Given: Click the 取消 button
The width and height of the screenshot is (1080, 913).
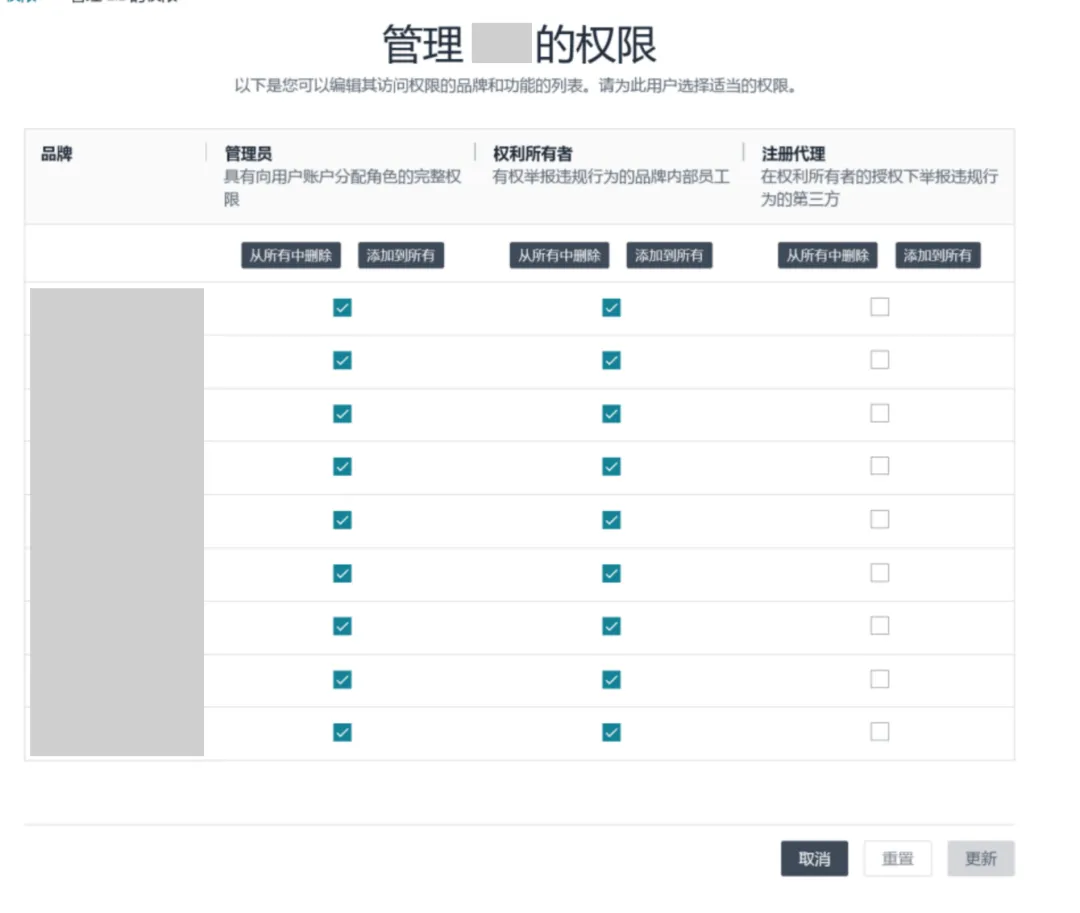Looking at the screenshot, I should (814, 859).
